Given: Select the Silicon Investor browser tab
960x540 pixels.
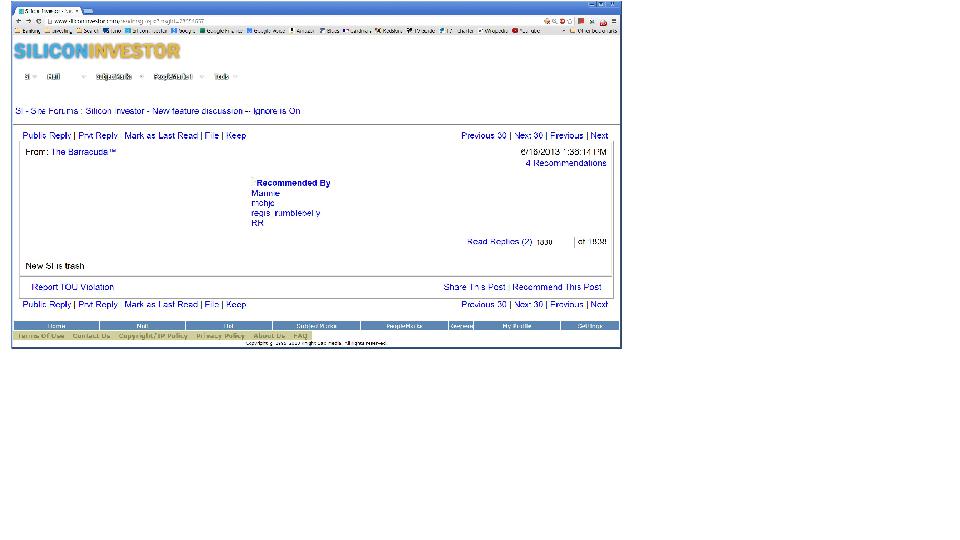Looking at the screenshot, I should (x=49, y=11).
